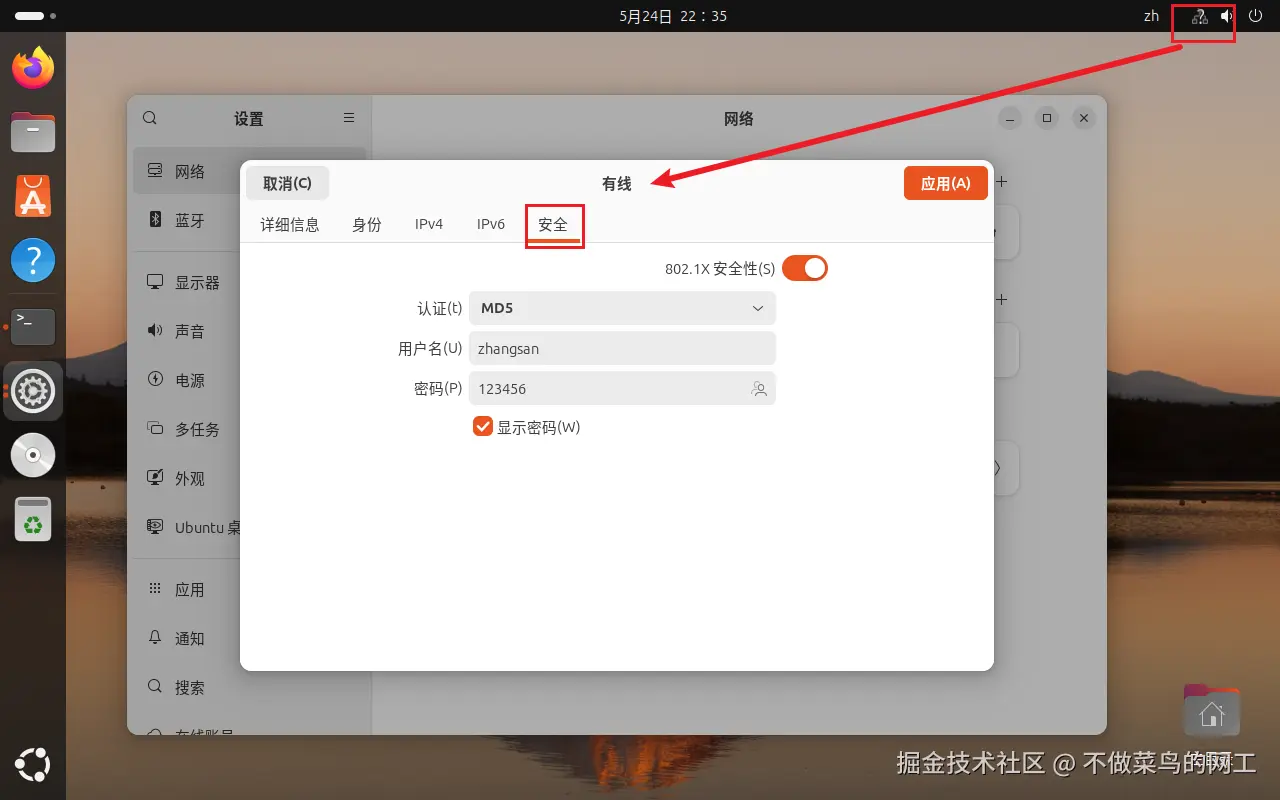This screenshot has width=1280, height=800.
Task: Close the Settings window
Action: coord(1084,118)
